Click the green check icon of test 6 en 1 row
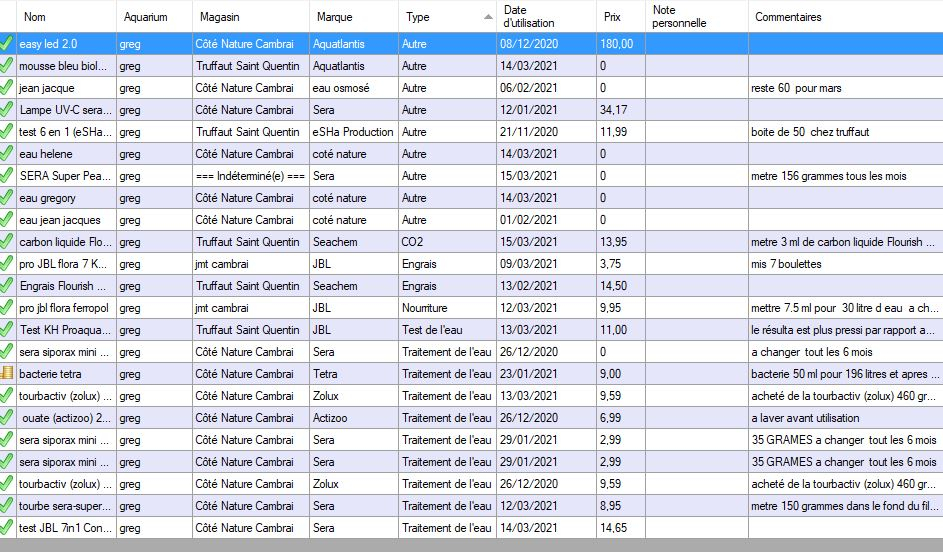This screenshot has width=943, height=552. tap(7, 131)
